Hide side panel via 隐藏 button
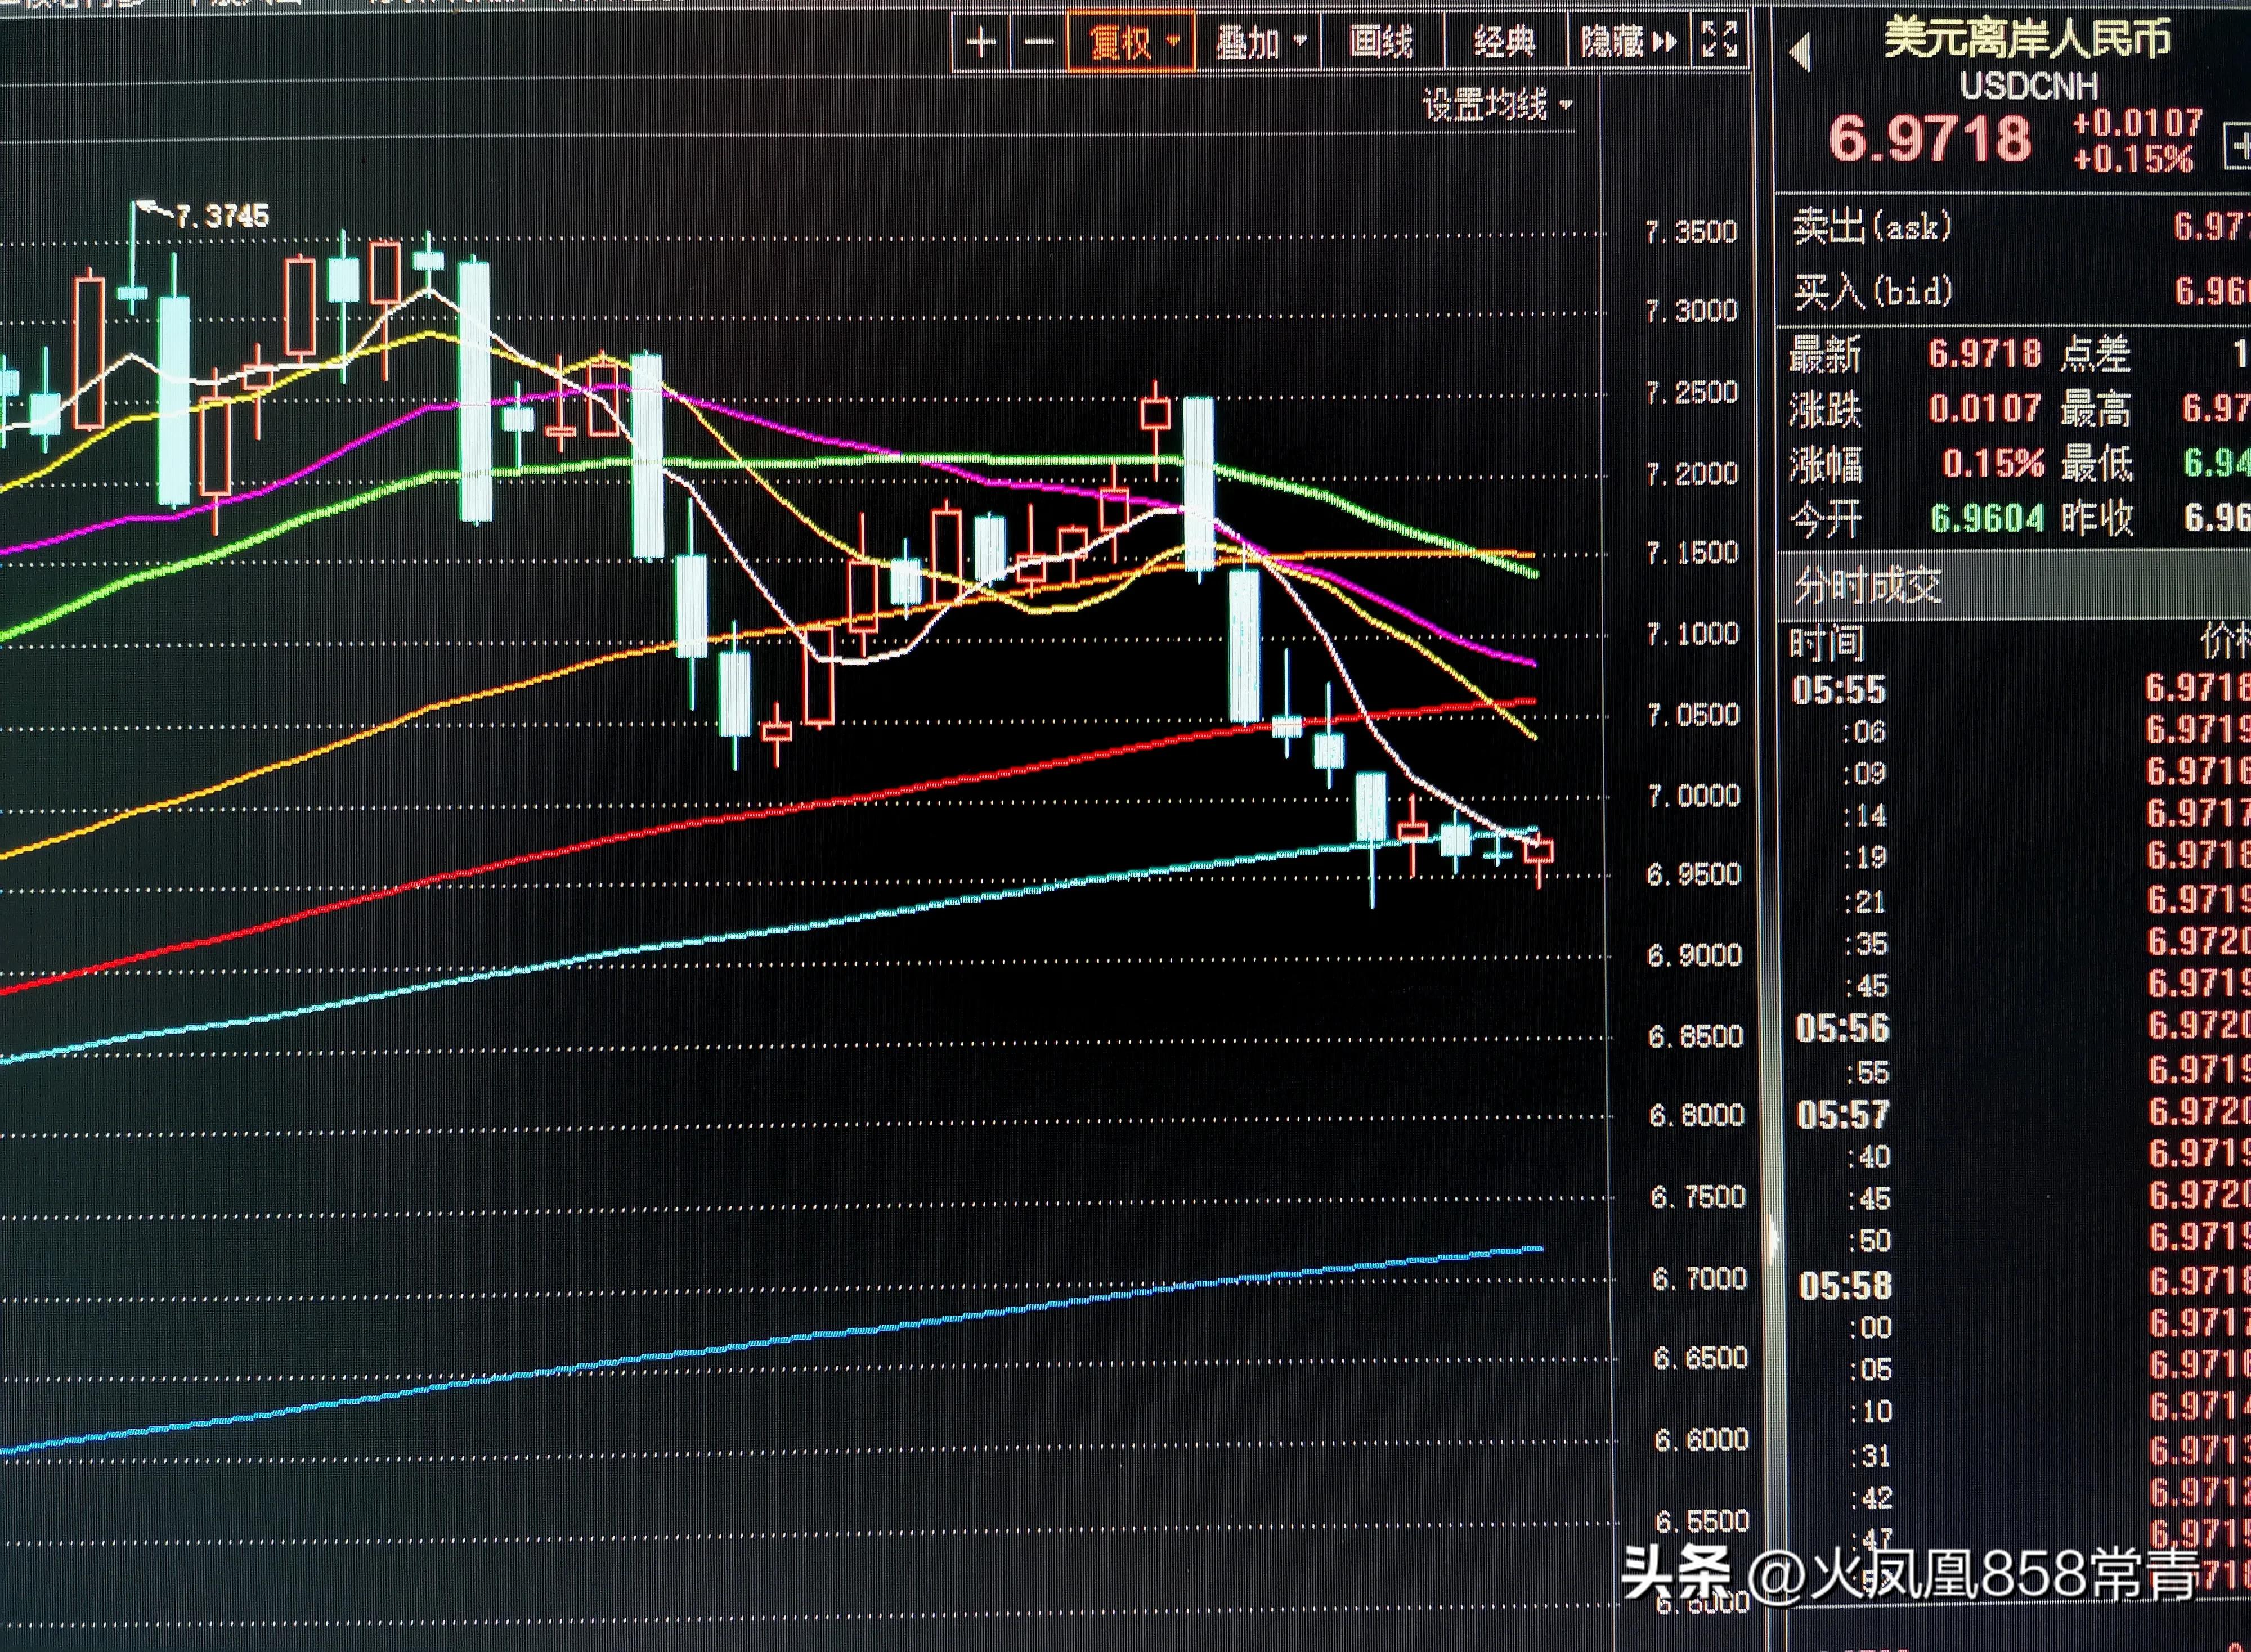The width and height of the screenshot is (2251, 1652). [x=1627, y=42]
